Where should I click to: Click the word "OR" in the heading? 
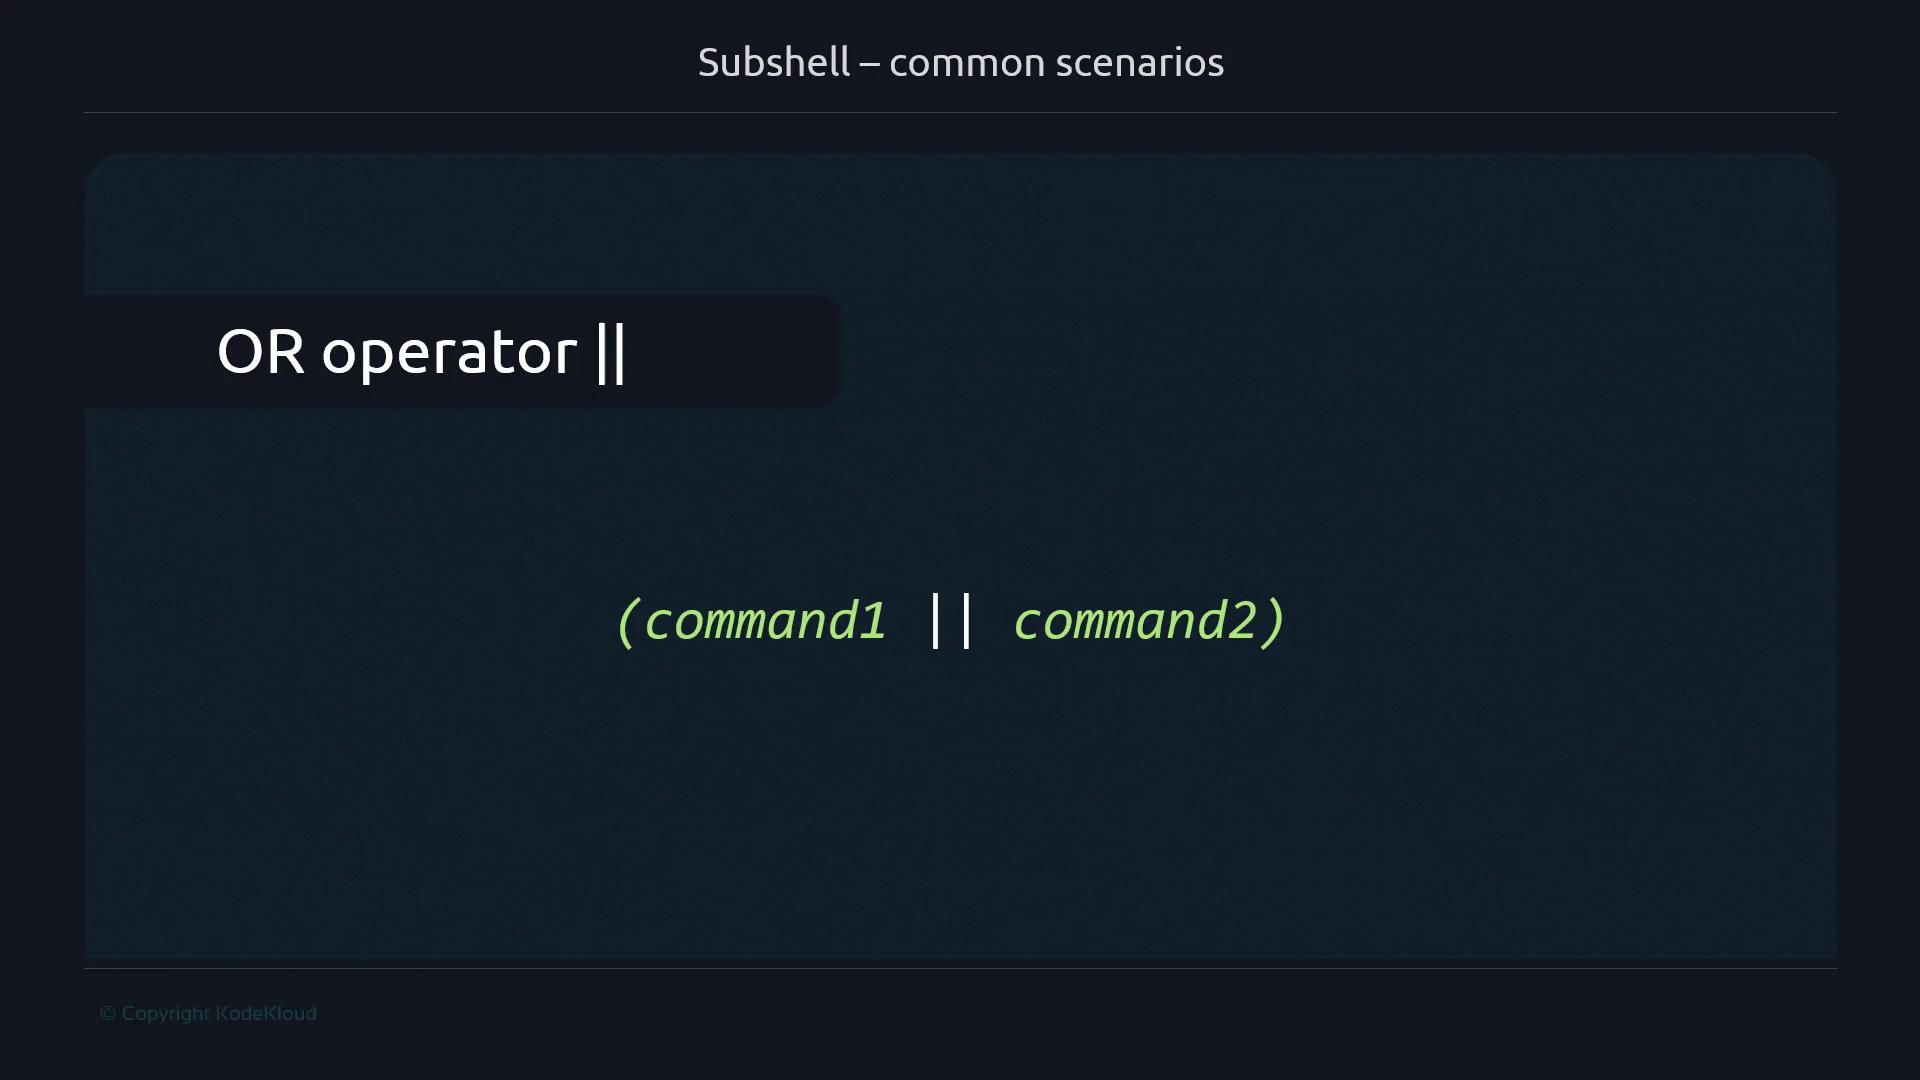pyautogui.click(x=260, y=352)
